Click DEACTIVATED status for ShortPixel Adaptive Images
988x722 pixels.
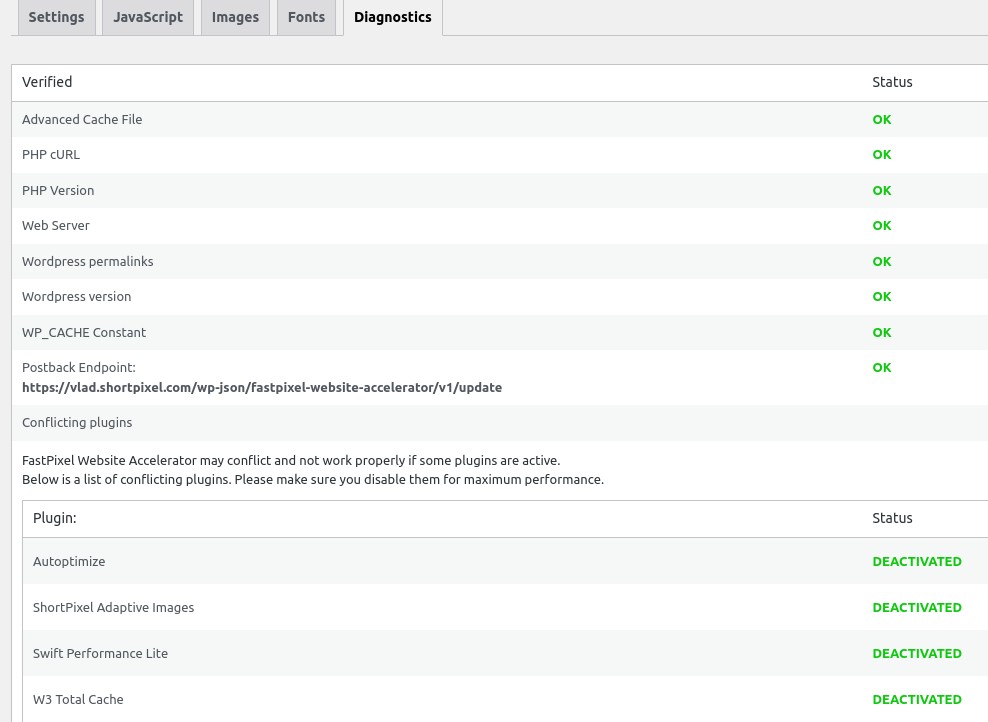point(916,608)
